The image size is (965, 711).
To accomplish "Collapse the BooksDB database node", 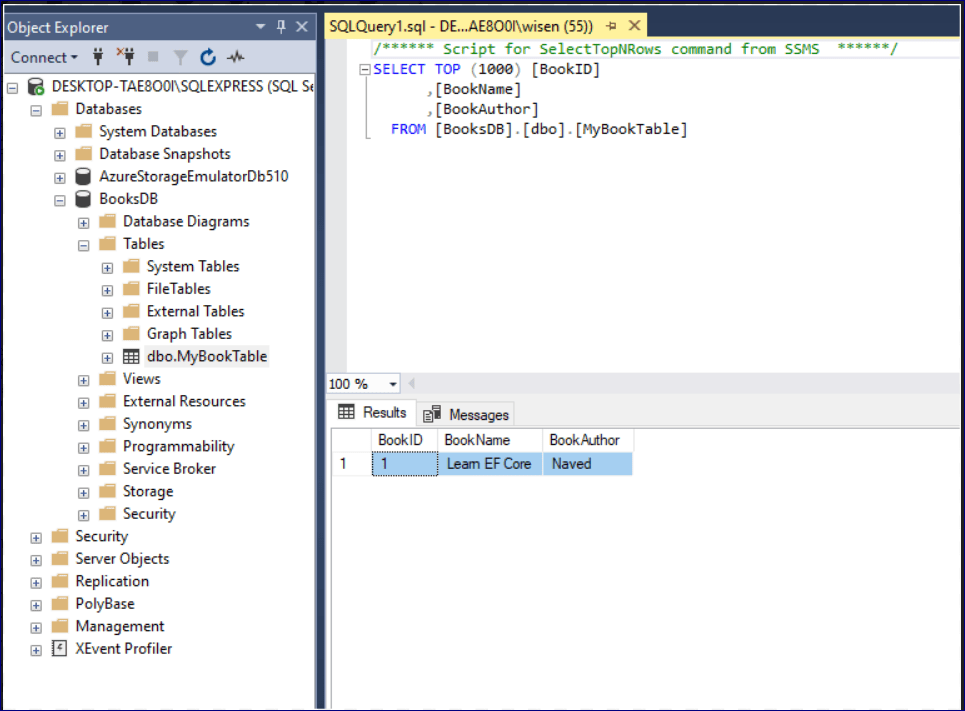I will tap(60, 199).
